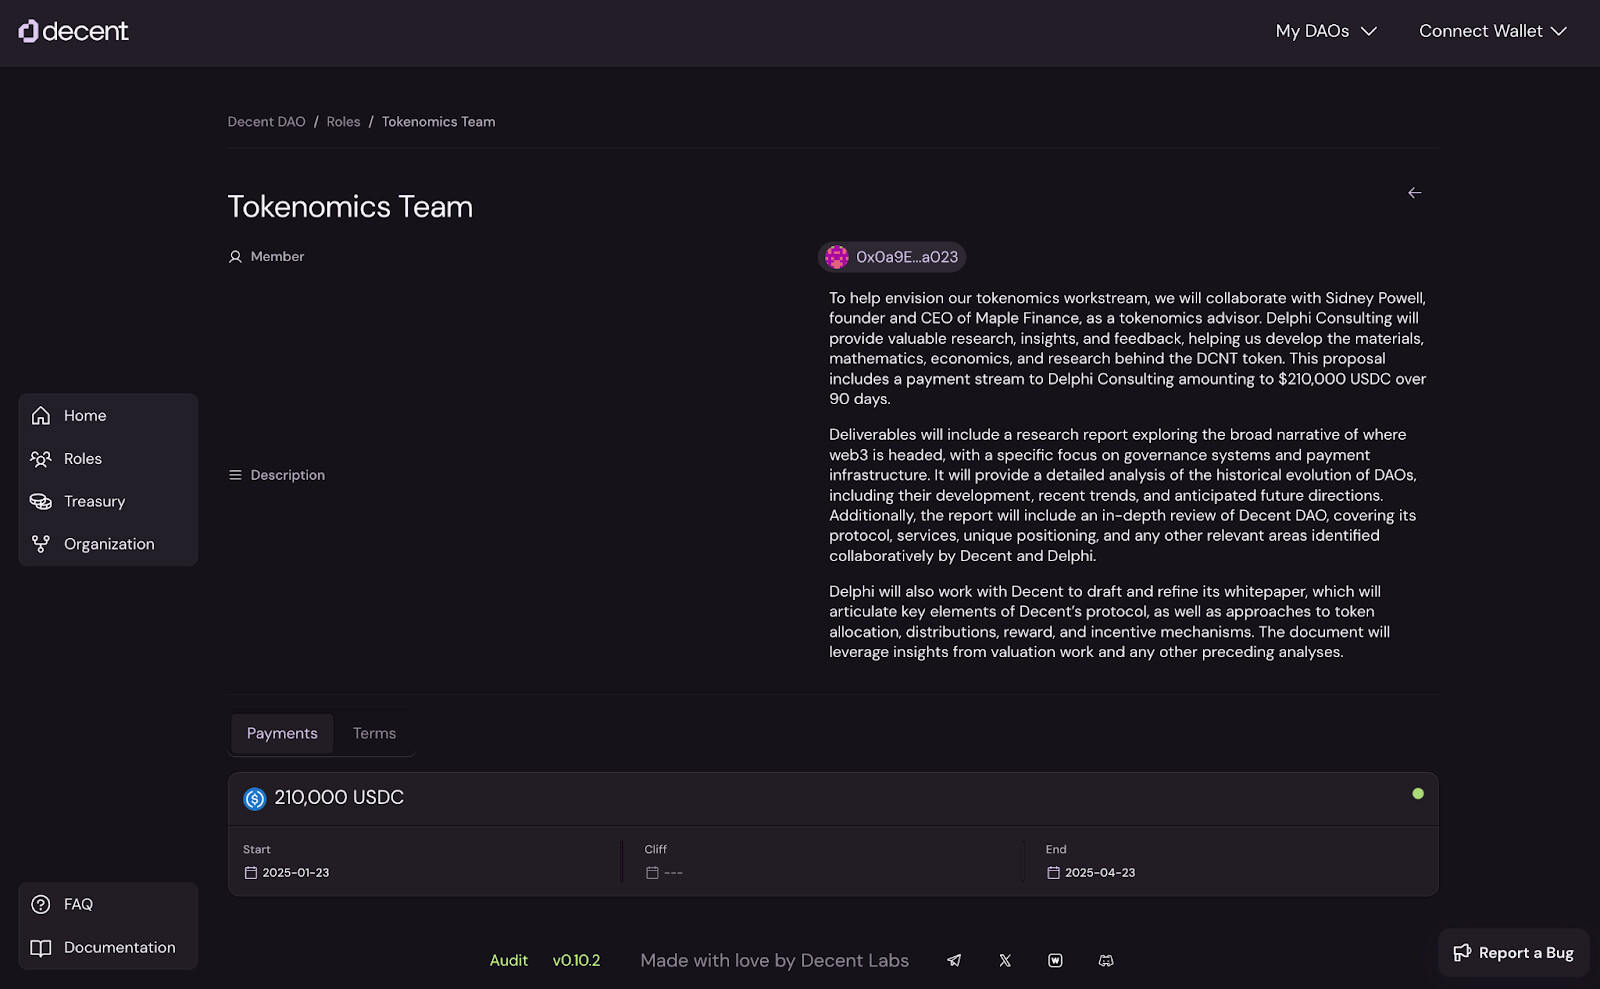Open the X social icon in footer
This screenshot has width=1600, height=989.
1005,960
